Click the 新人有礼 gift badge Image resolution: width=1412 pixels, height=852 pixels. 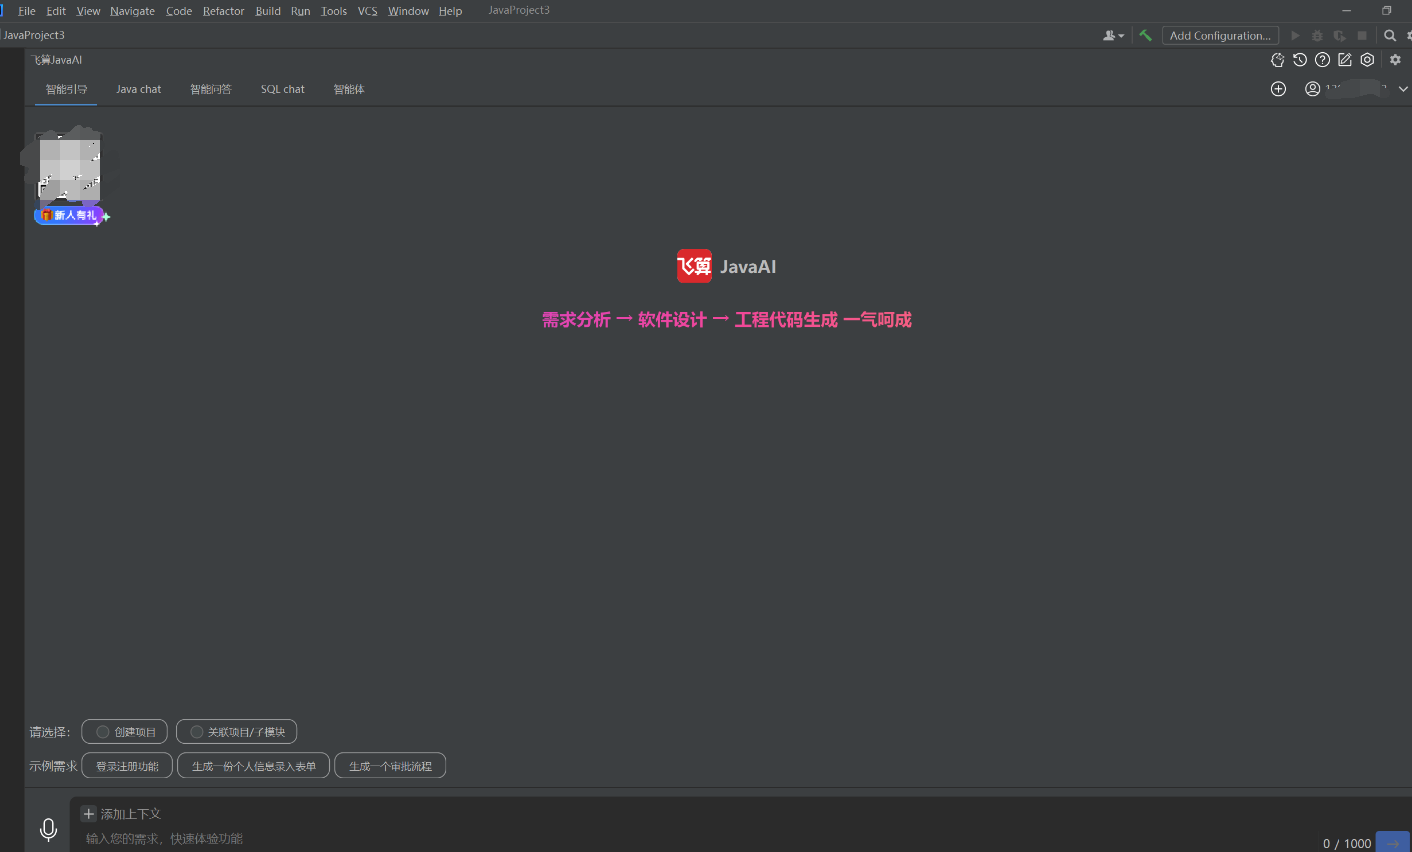click(70, 215)
